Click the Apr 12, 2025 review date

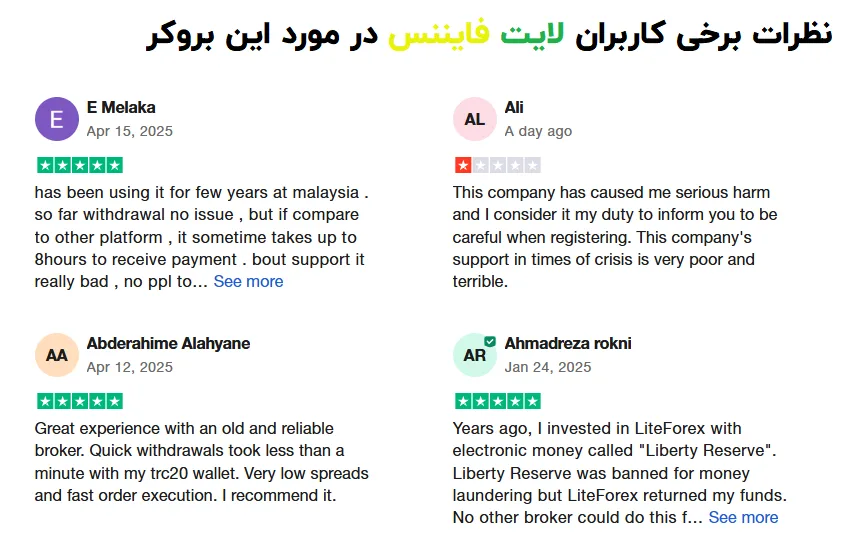click(130, 367)
